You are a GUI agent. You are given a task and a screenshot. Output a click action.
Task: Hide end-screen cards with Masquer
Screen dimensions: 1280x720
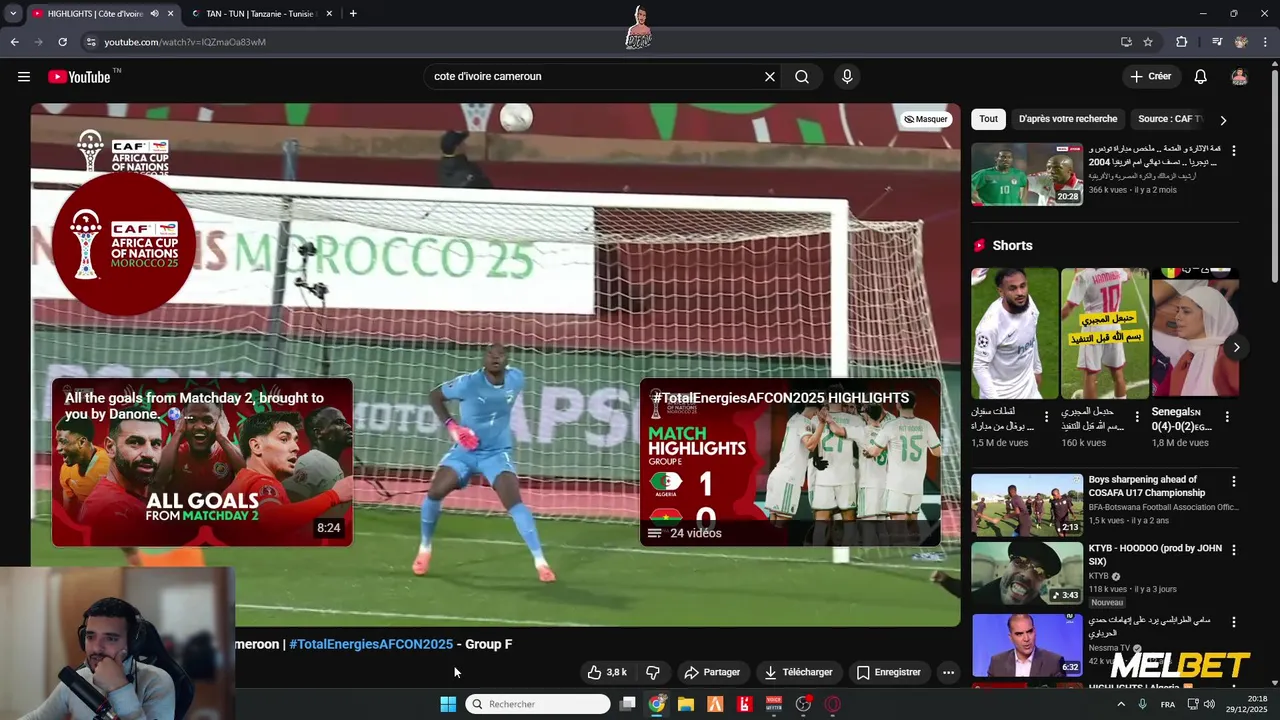point(926,119)
